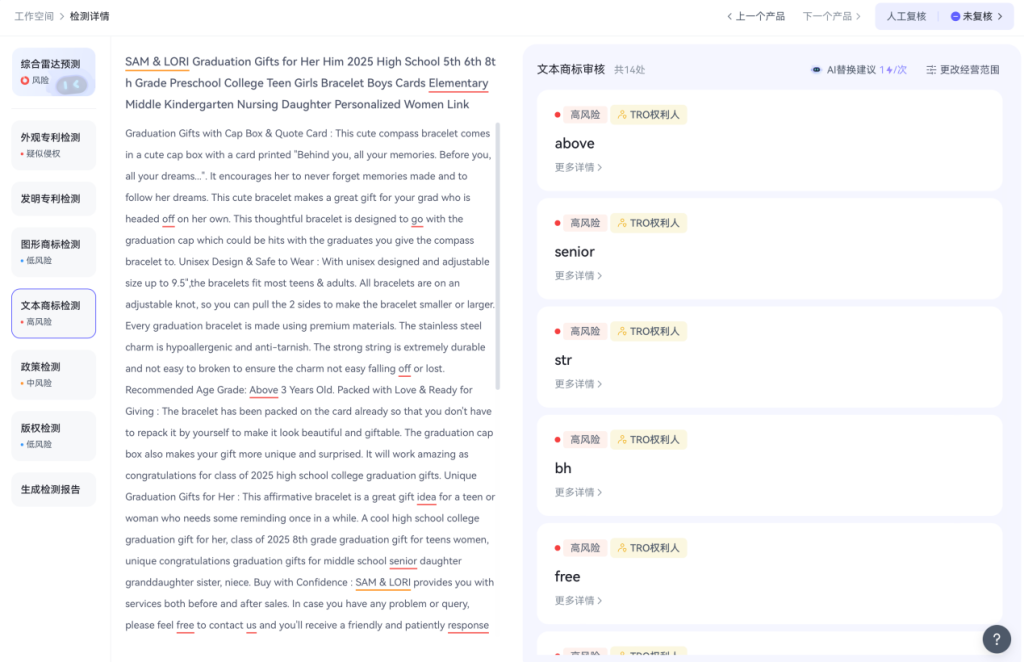The height and width of the screenshot is (662, 1024).
Task: Click underlined word idea in description
Action: (x=426, y=497)
